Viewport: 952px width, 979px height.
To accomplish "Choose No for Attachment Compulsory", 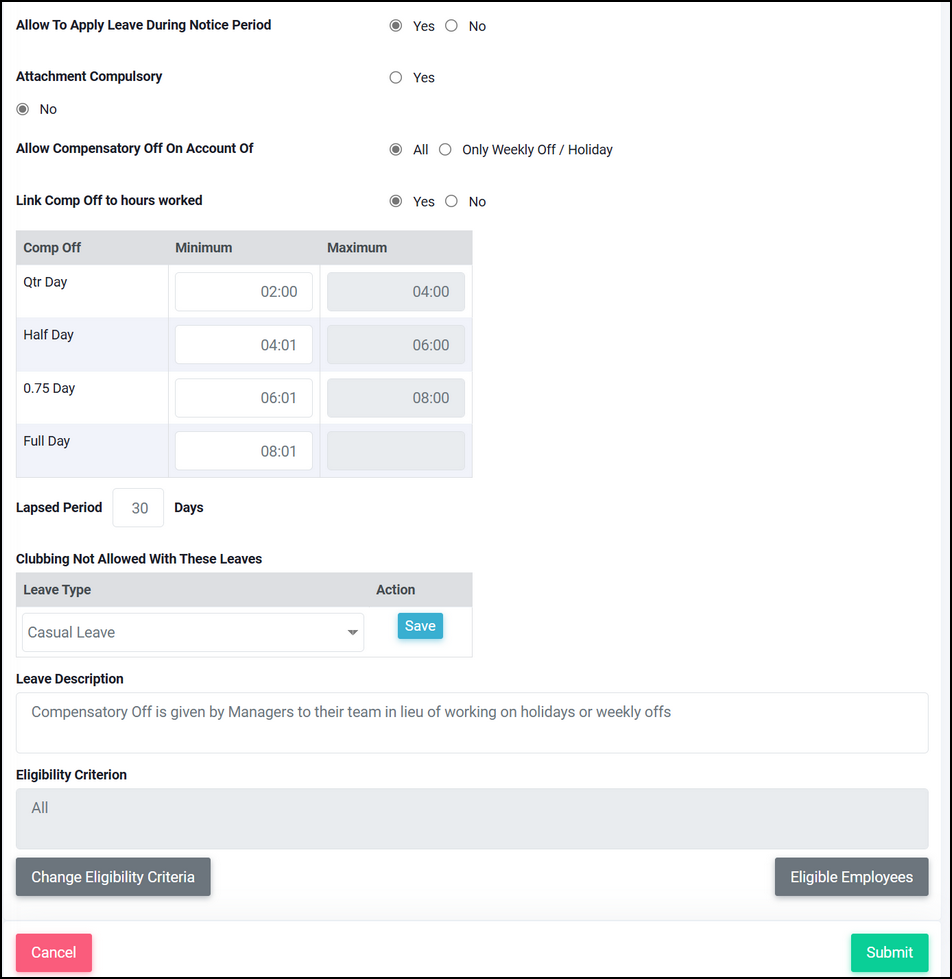I will click(23, 109).
